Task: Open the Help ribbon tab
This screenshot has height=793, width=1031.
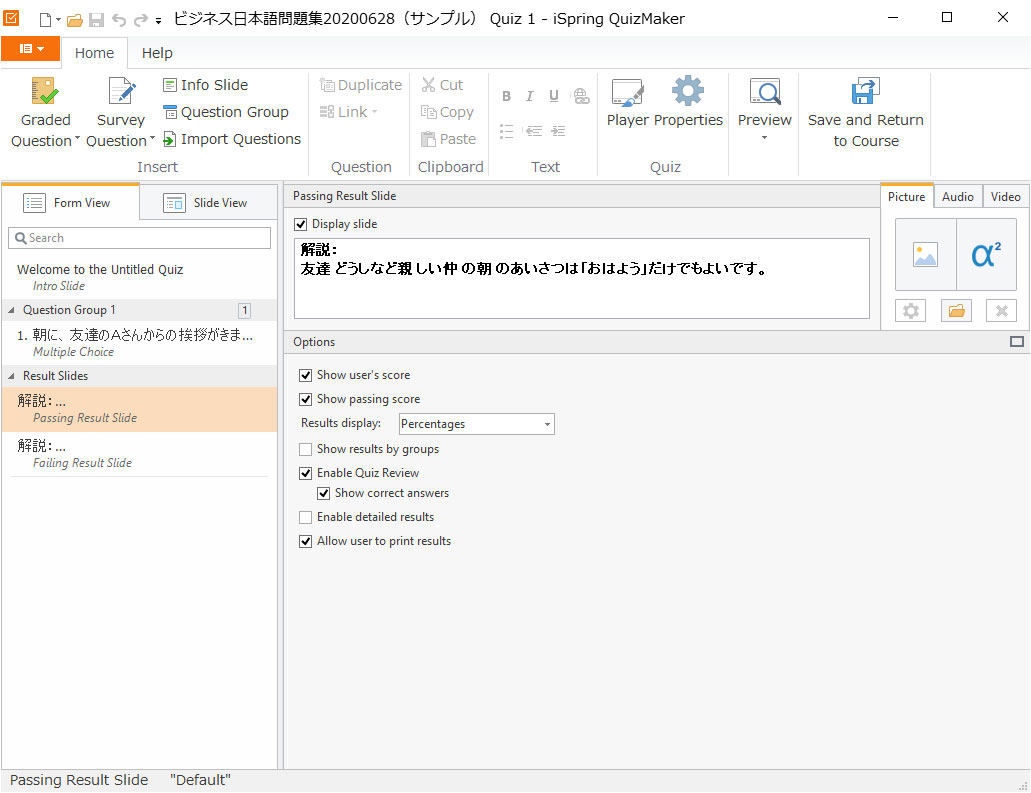Action: point(157,53)
